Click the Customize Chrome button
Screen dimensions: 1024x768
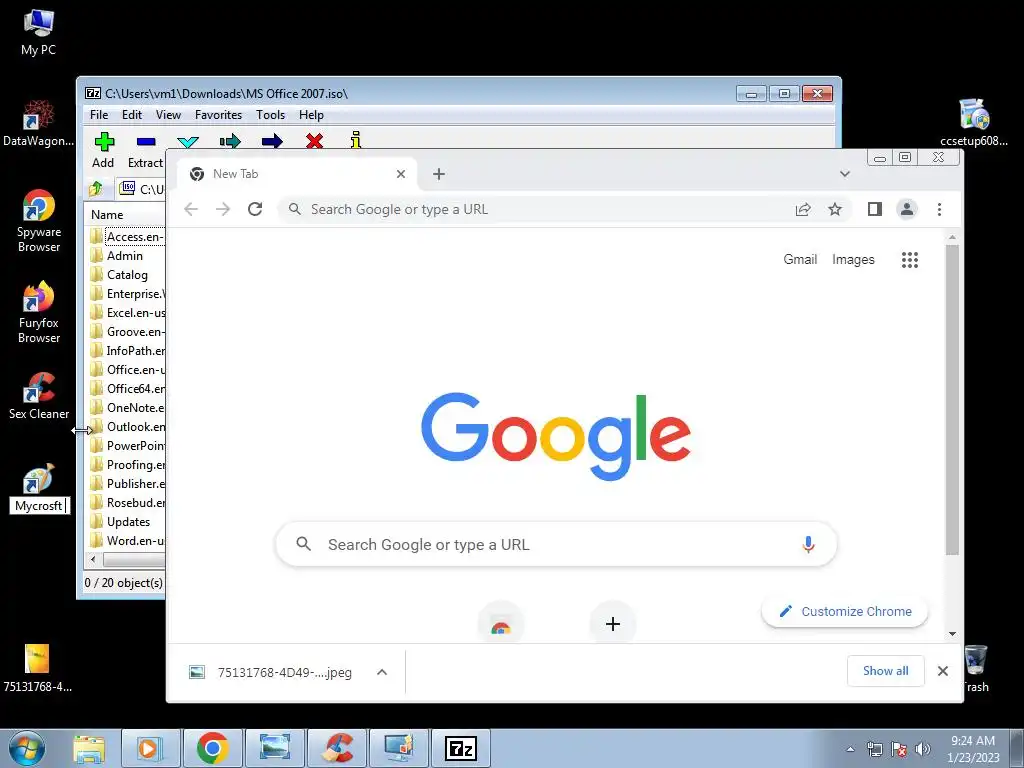tap(845, 612)
